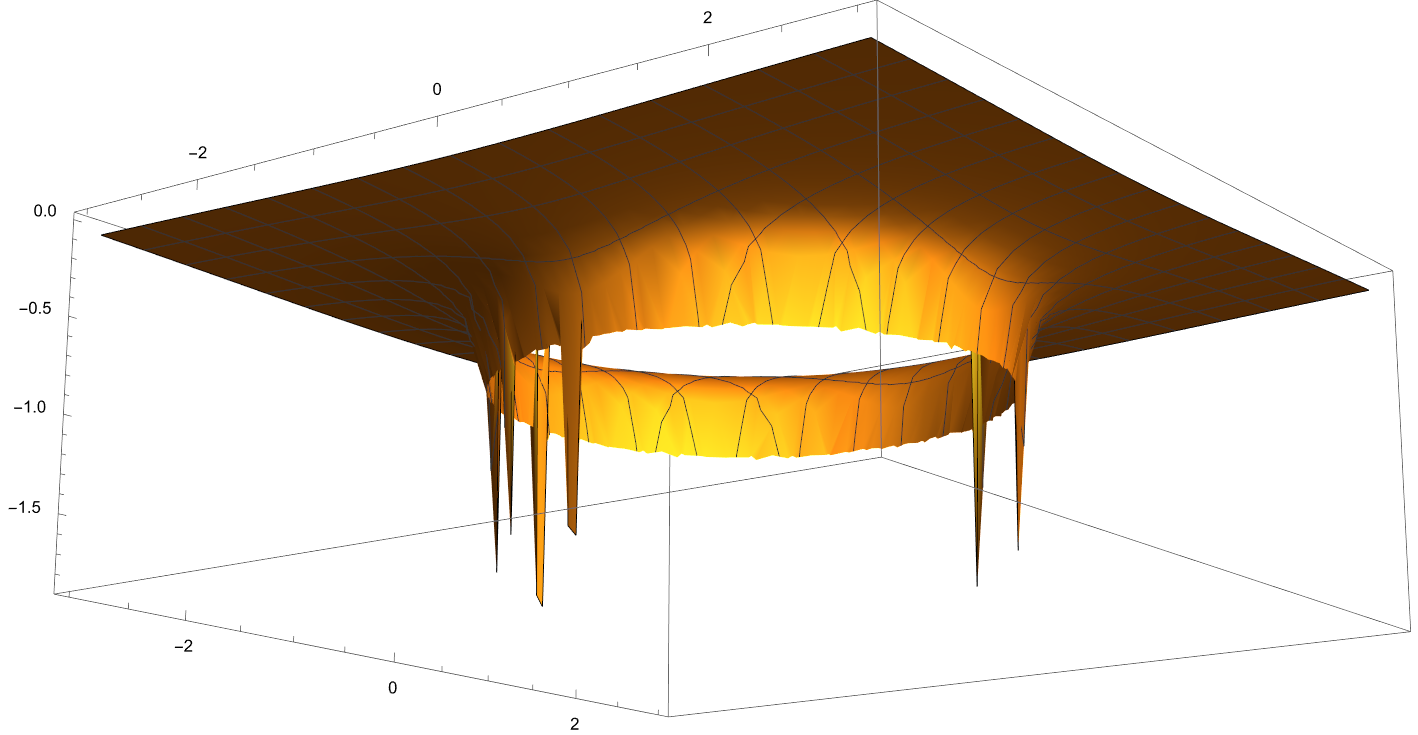Pick the 0 tick label on the bottom front axis
The image size is (1418, 735).
[x=392, y=687]
